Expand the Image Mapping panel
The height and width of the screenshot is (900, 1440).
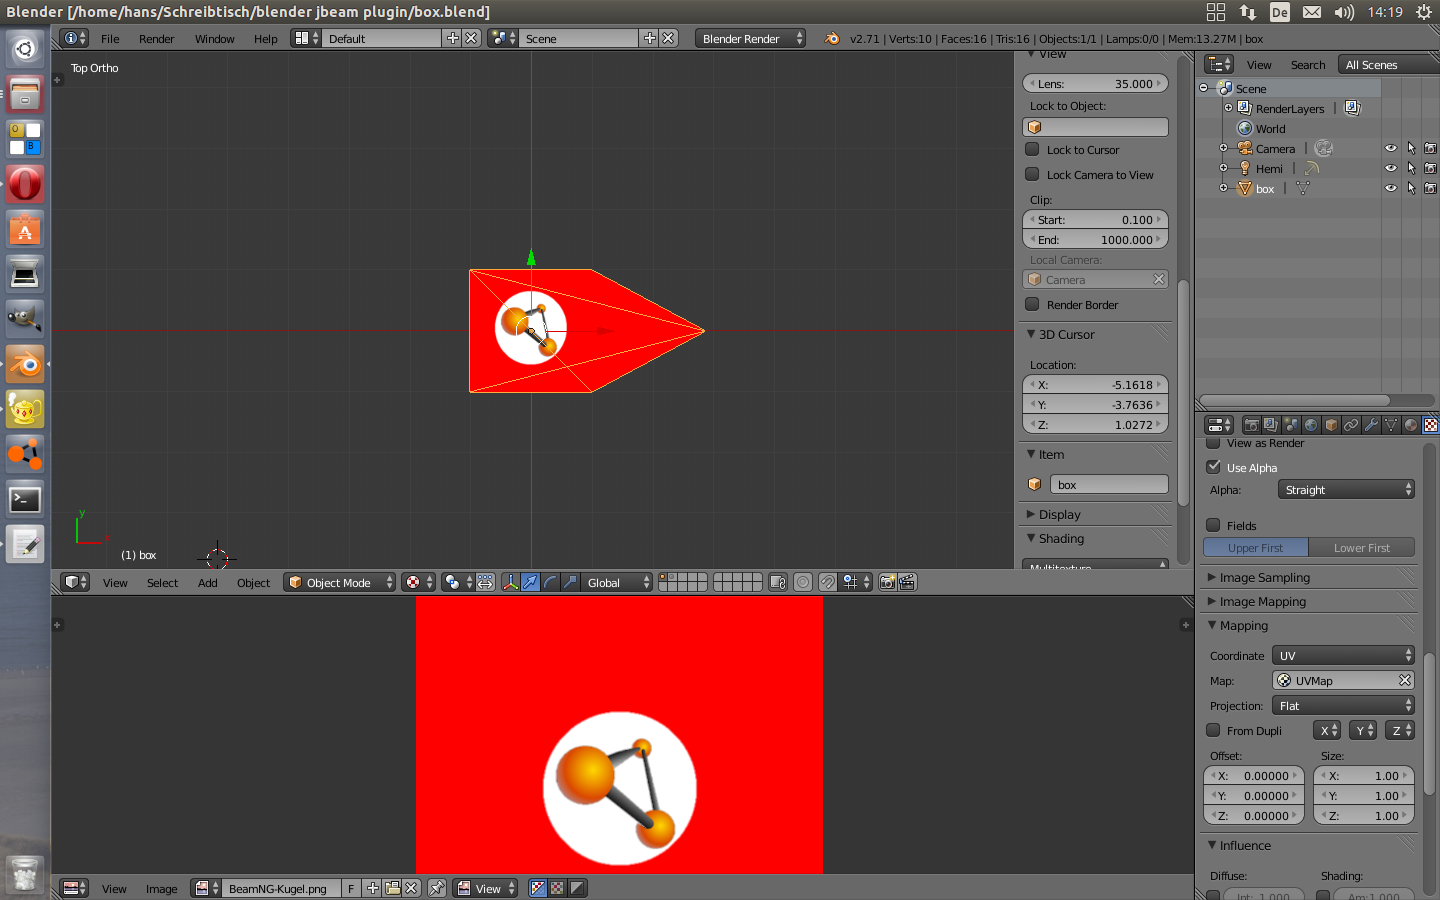[1262, 601]
